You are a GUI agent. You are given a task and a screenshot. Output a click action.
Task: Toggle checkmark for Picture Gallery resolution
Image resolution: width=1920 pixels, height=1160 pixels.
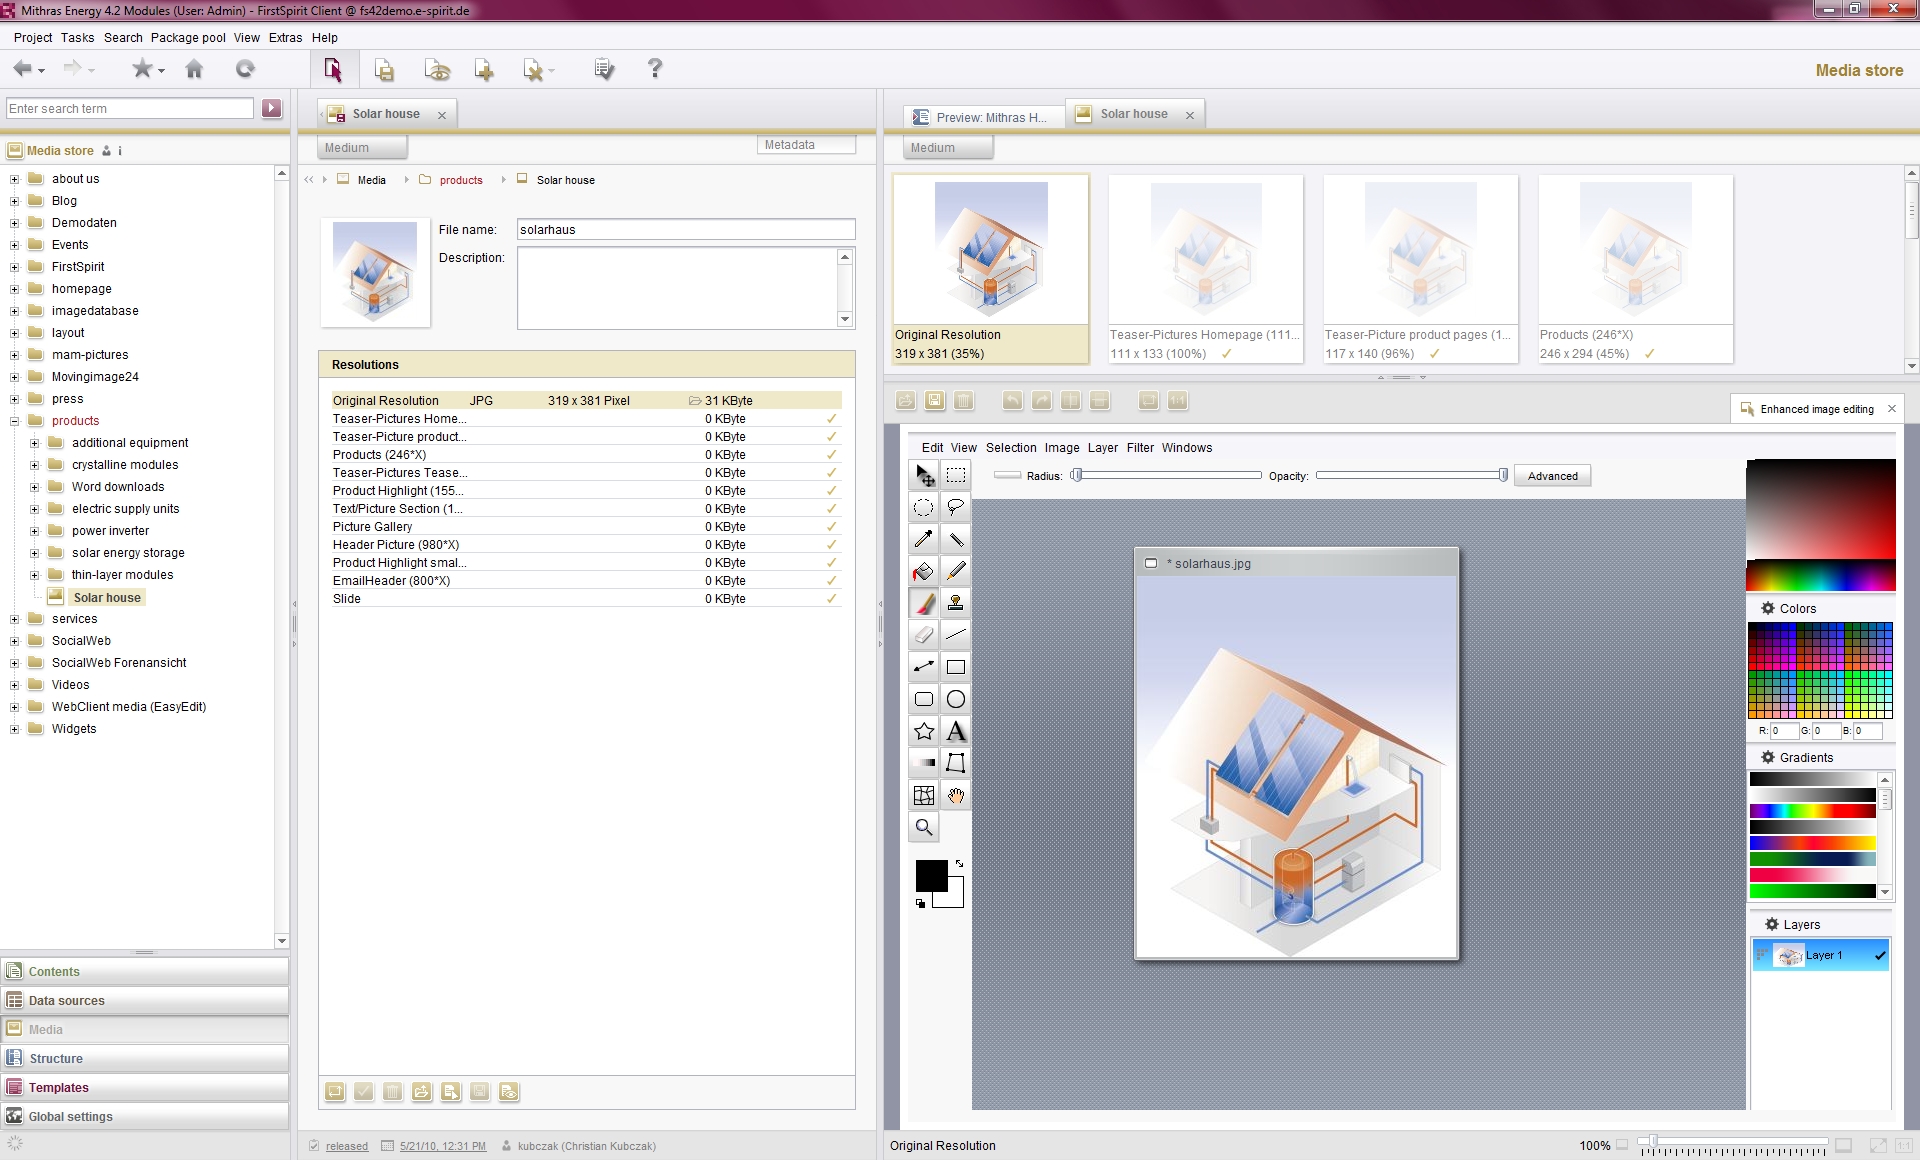[x=831, y=527]
